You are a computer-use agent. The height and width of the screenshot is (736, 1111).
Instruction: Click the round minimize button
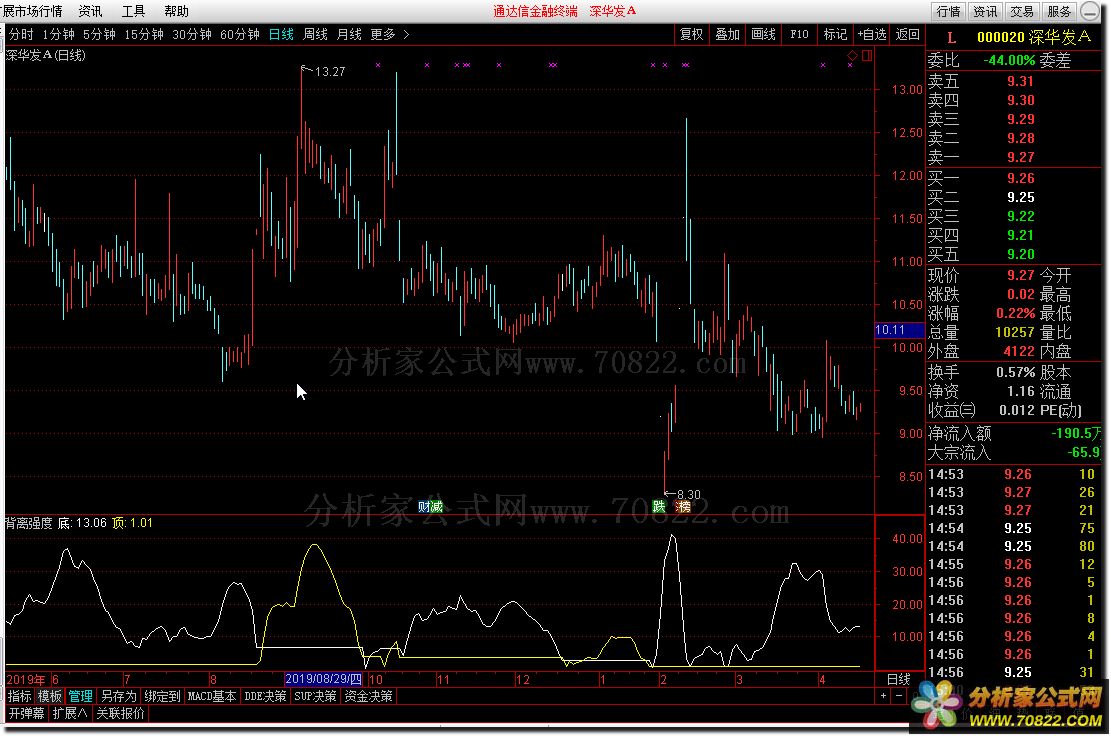tap(1090, 11)
